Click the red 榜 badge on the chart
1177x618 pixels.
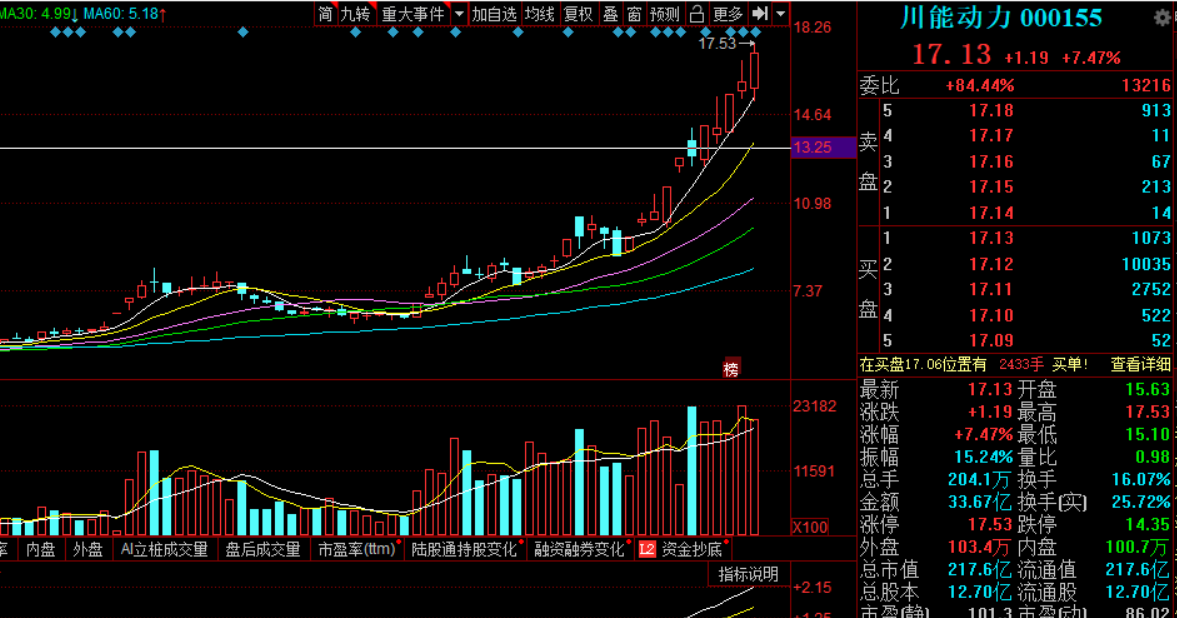[x=731, y=369]
